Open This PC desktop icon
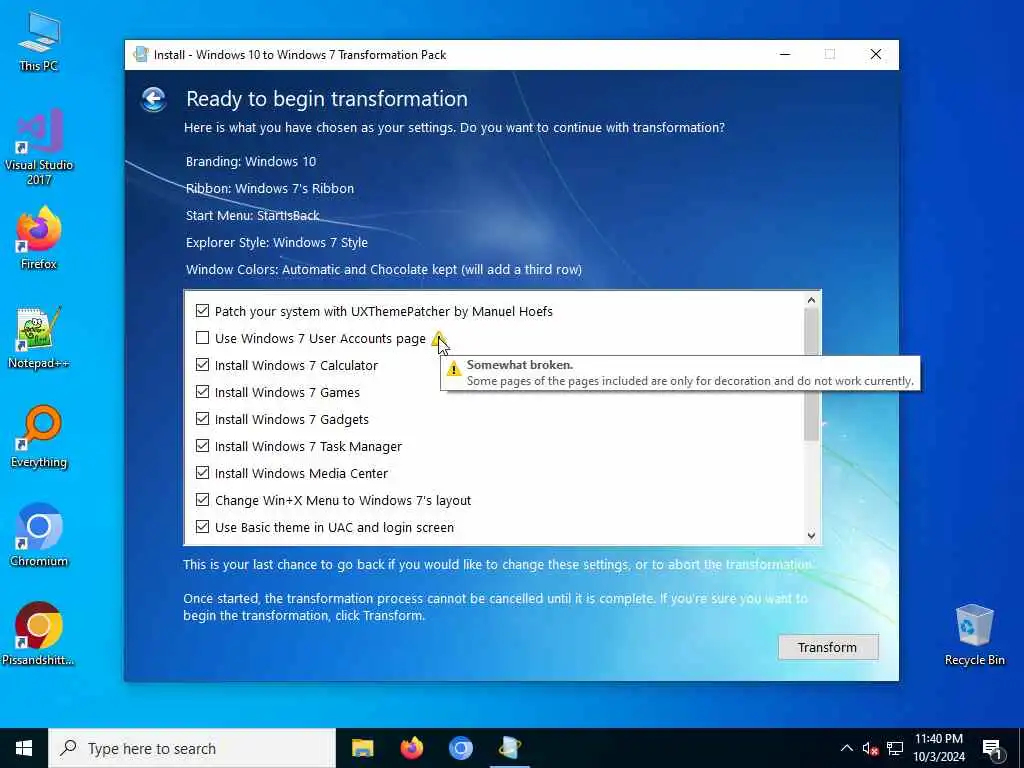This screenshot has height=768, width=1024. (x=39, y=40)
